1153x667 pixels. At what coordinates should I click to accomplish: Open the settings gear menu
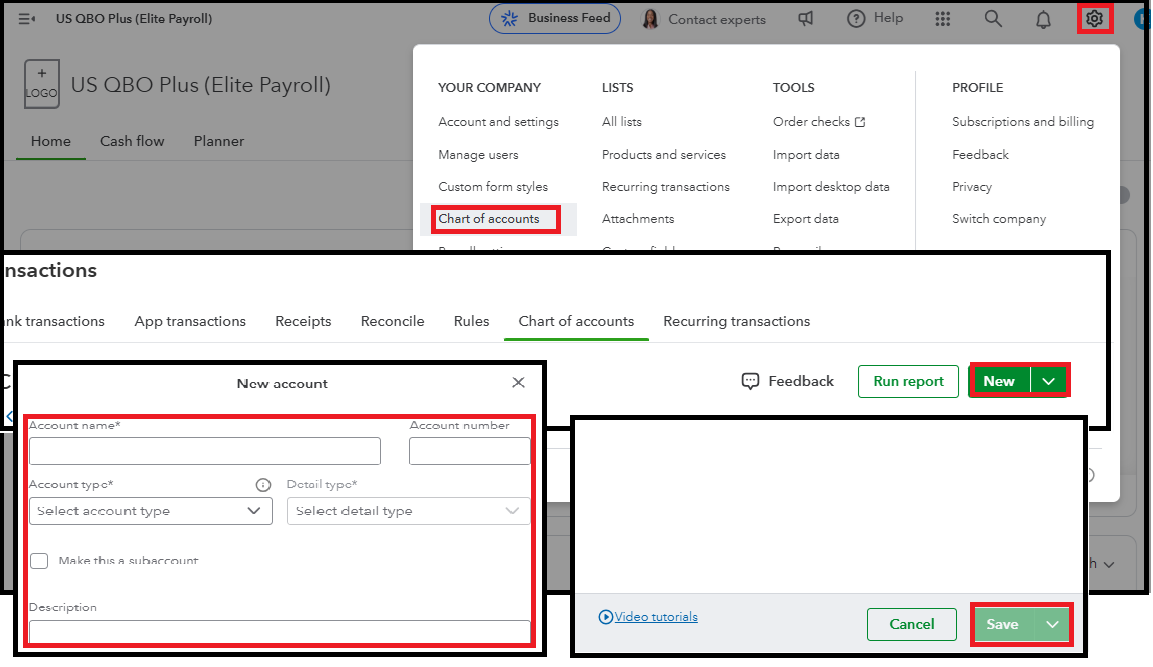point(1094,18)
